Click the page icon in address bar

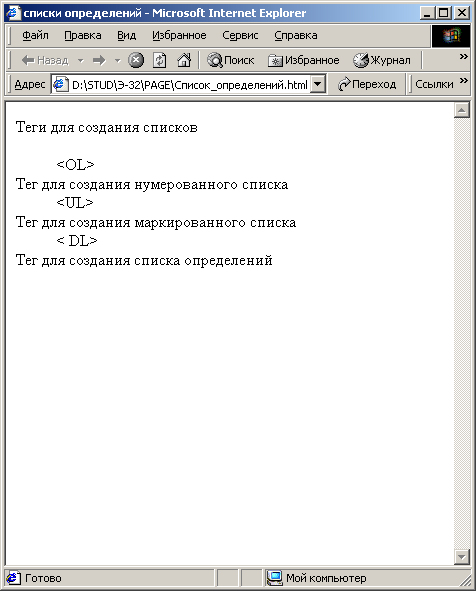[61, 84]
